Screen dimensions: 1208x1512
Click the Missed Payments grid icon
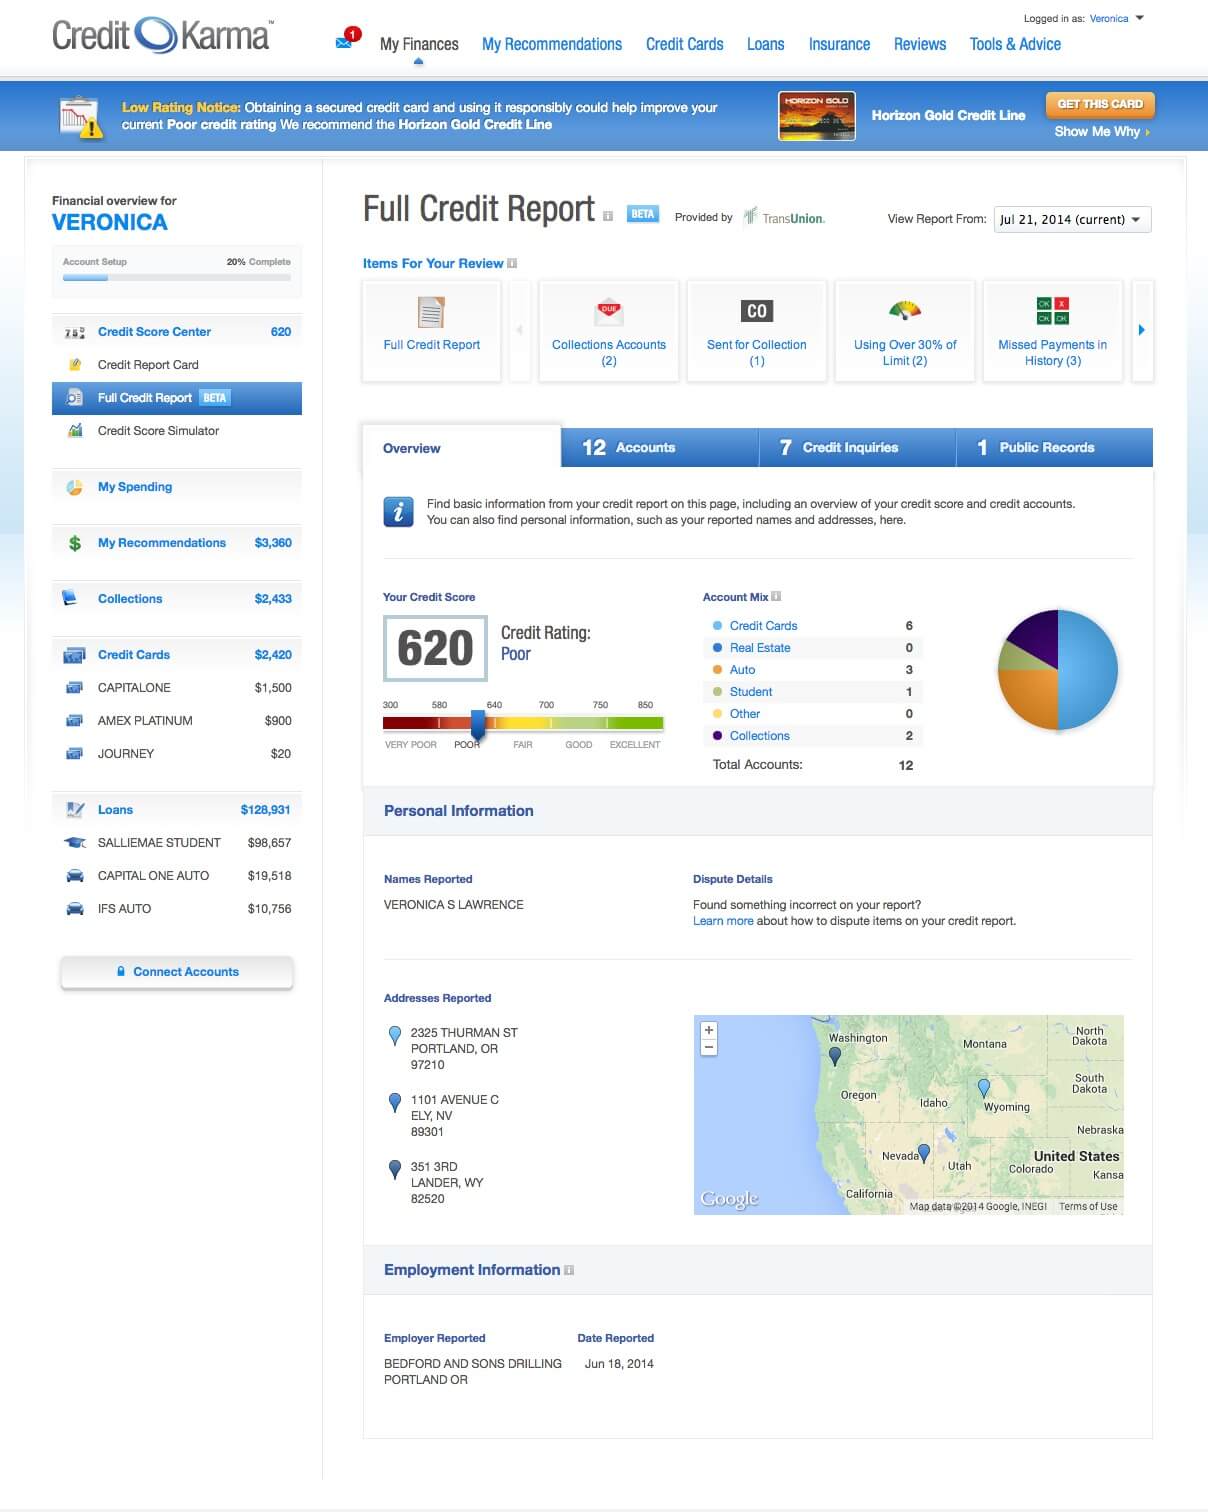coord(1053,311)
